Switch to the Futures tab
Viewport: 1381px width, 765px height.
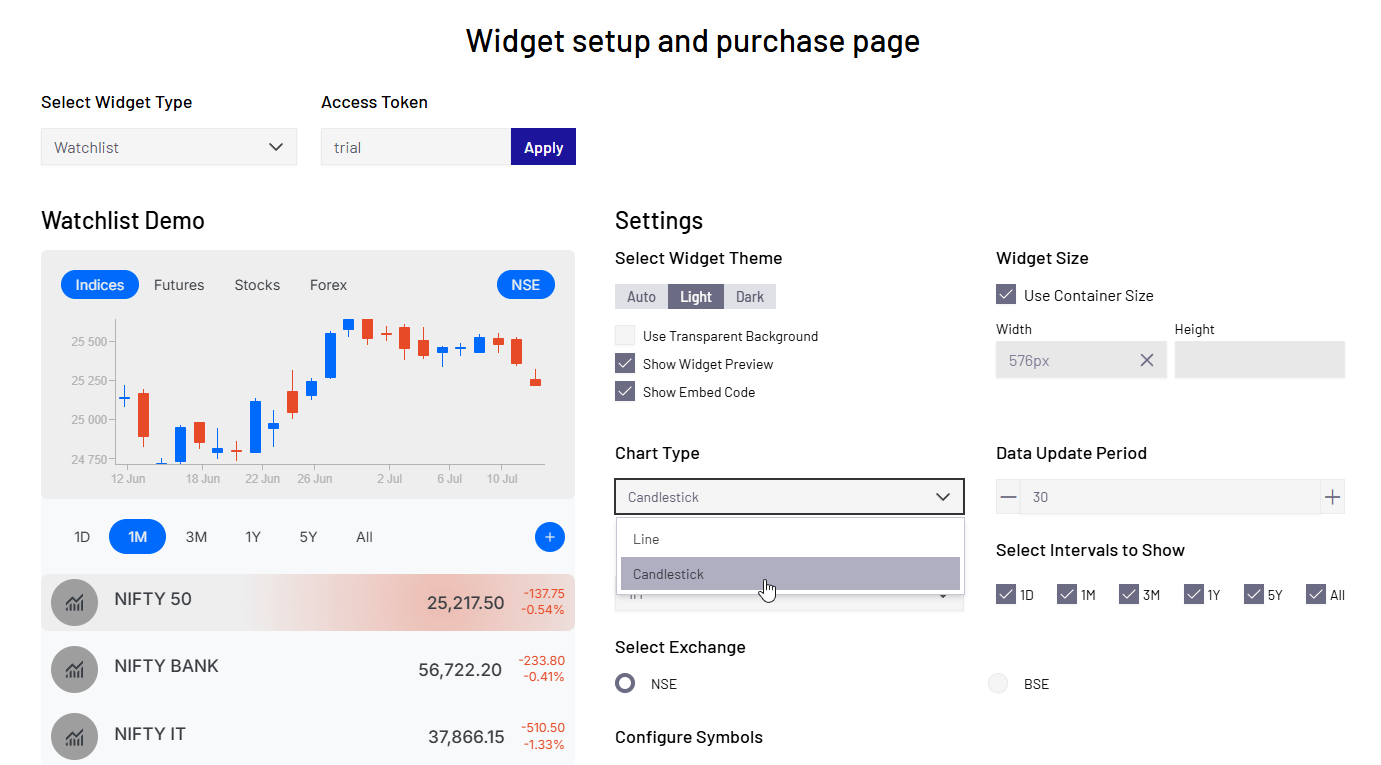[179, 285]
